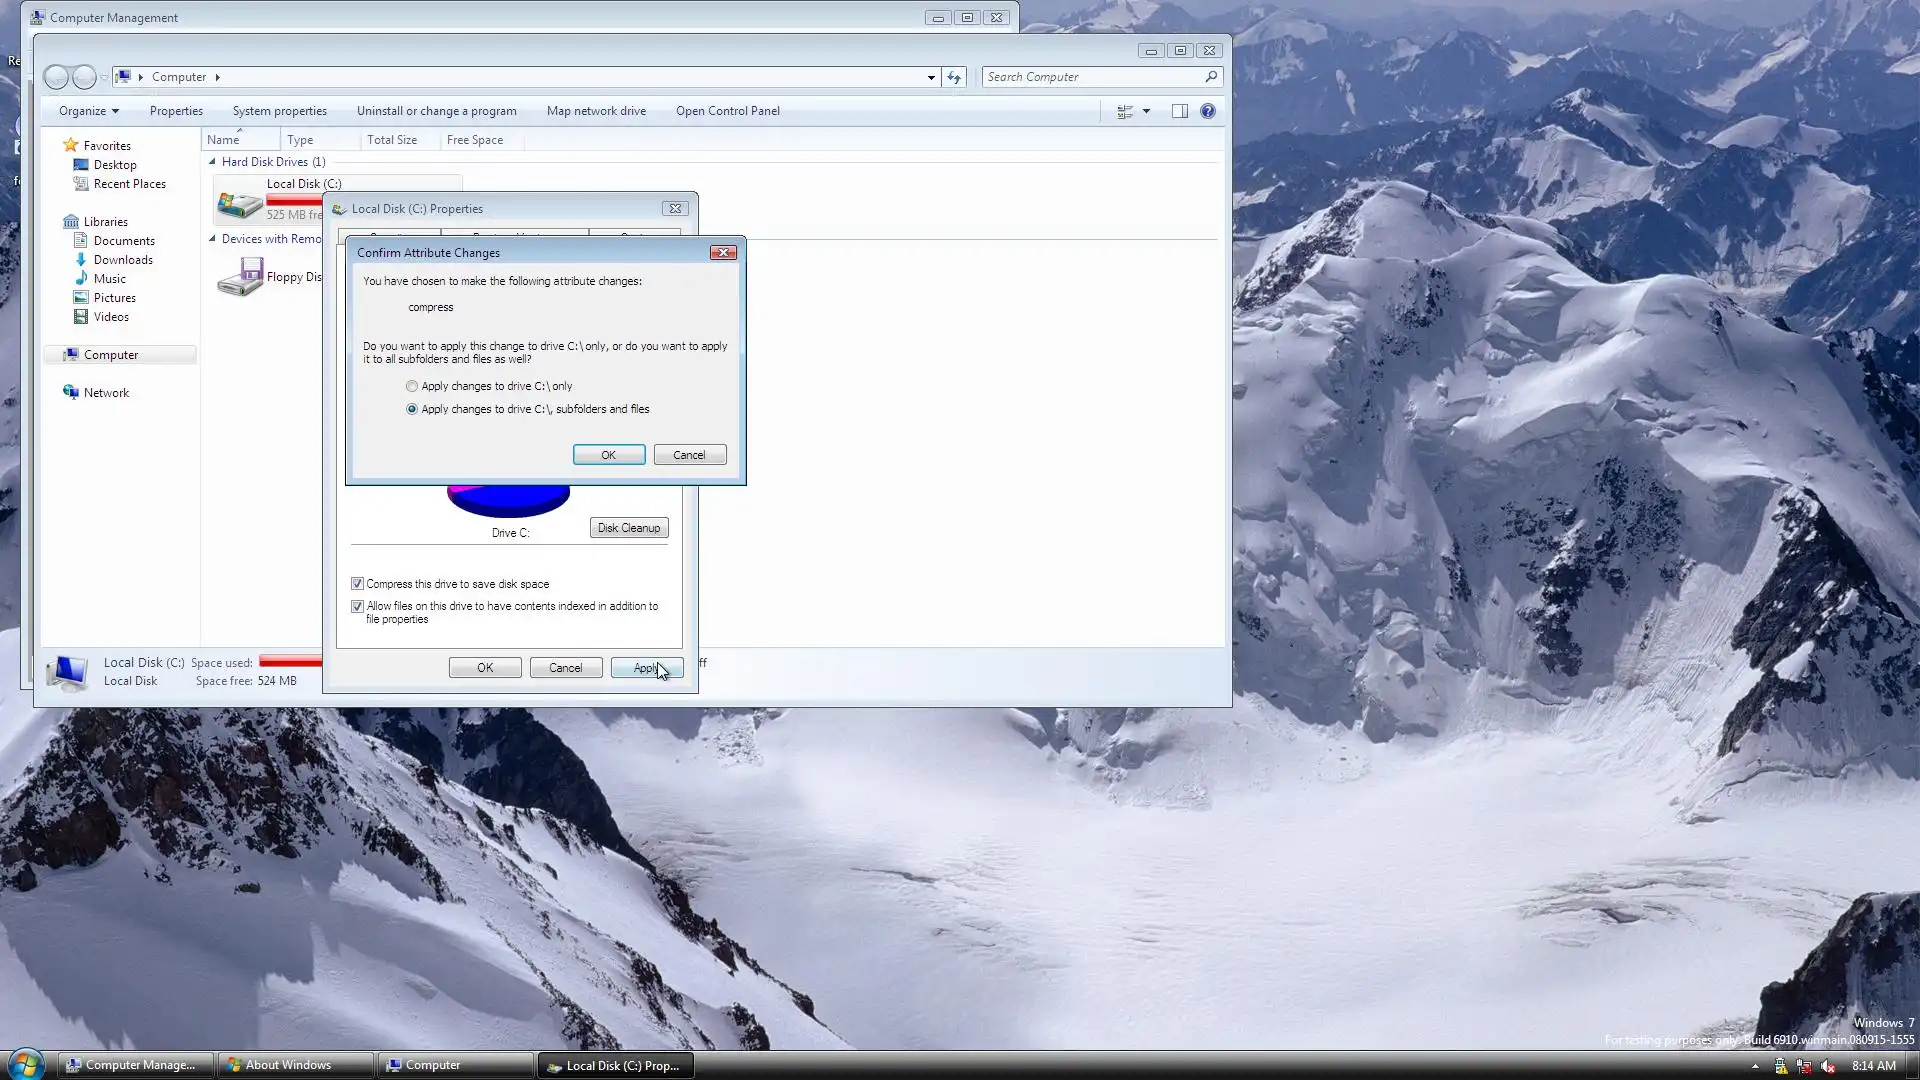Open the Organize dropdown menu
This screenshot has width=1920, height=1080.
(88, 111)
